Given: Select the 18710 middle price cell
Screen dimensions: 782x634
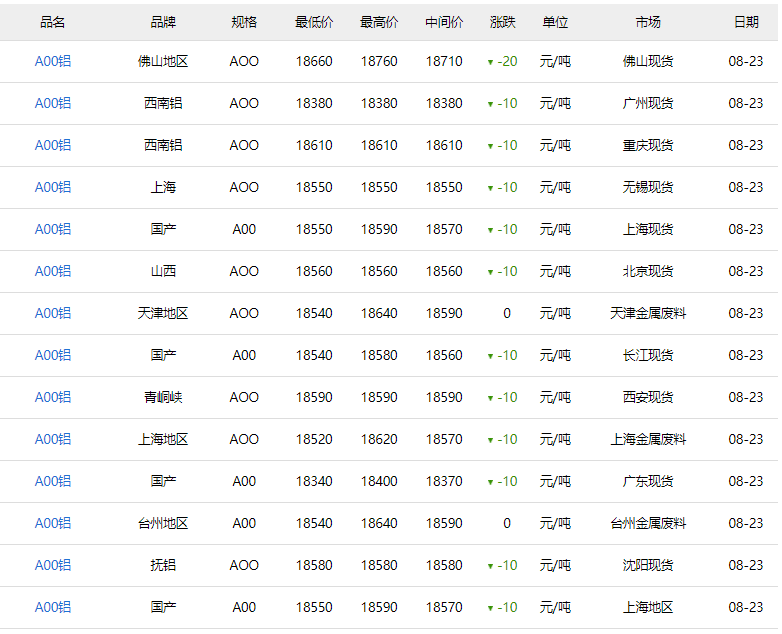Looking at the screenshot, I should [x=444, y=61].
